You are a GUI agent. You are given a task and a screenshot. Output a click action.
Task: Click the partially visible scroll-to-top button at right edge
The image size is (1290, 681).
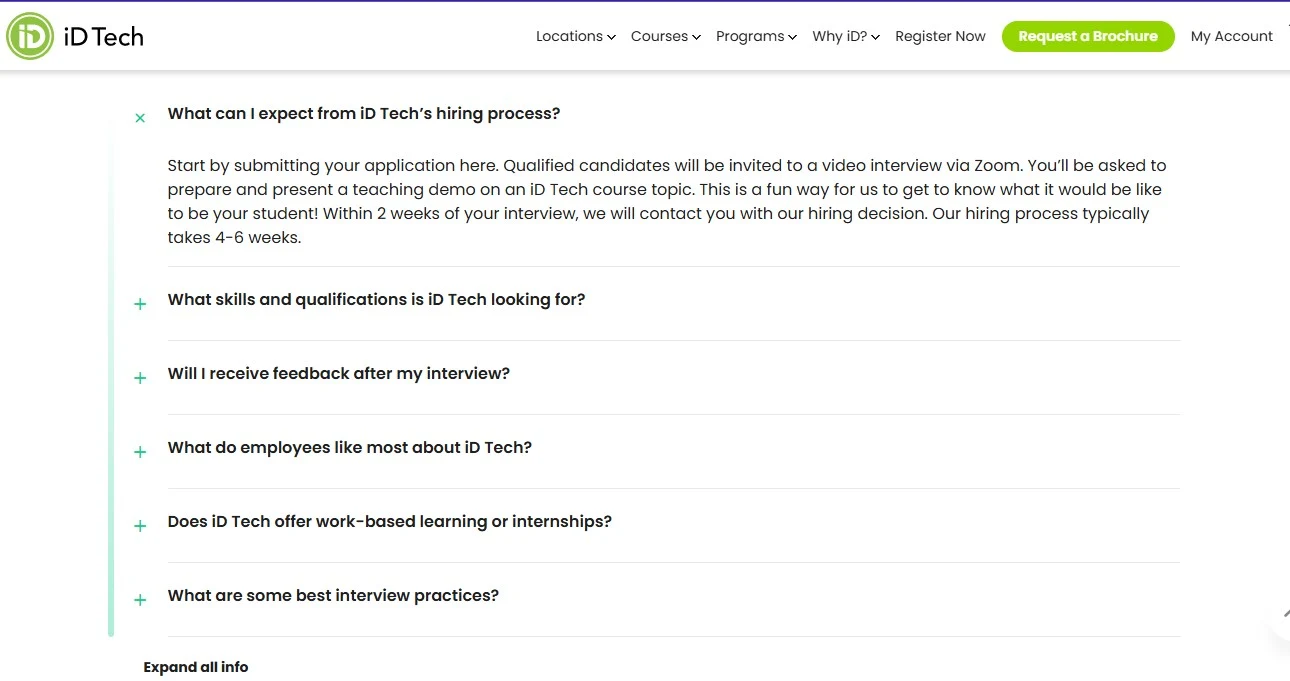(1282, 619)
